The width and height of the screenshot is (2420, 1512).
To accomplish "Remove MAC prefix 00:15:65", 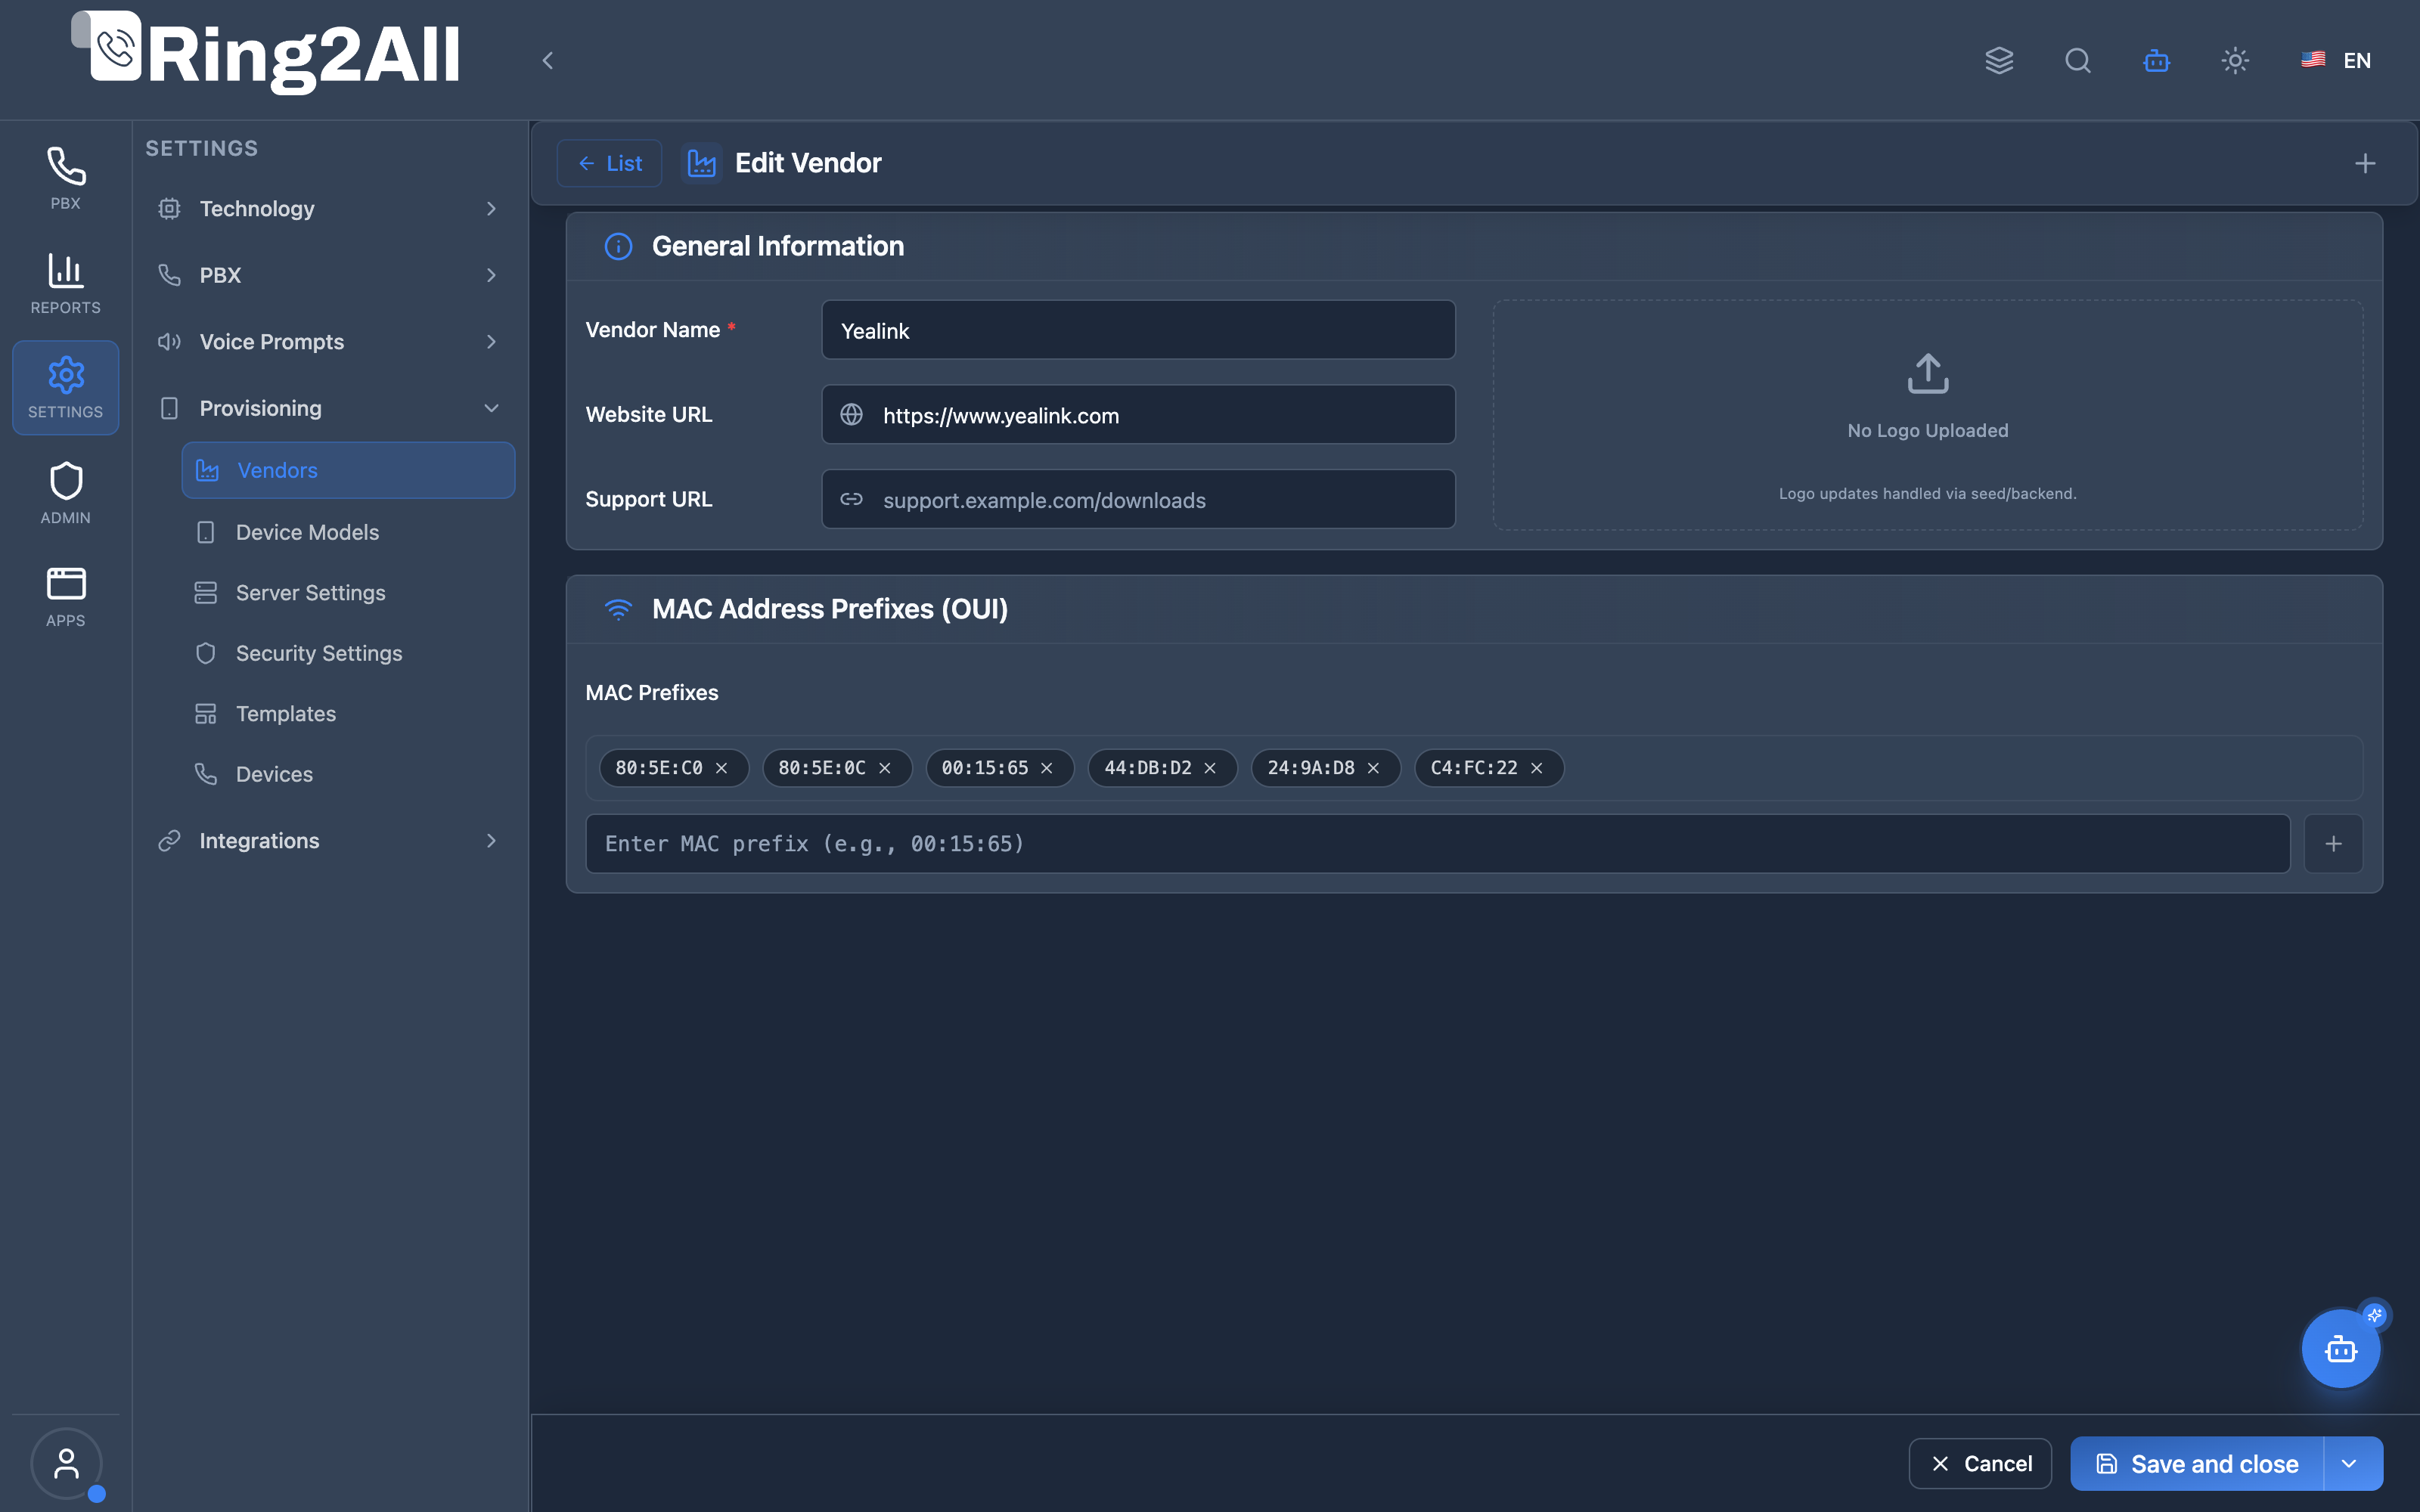I will (x=1047, y=768).
